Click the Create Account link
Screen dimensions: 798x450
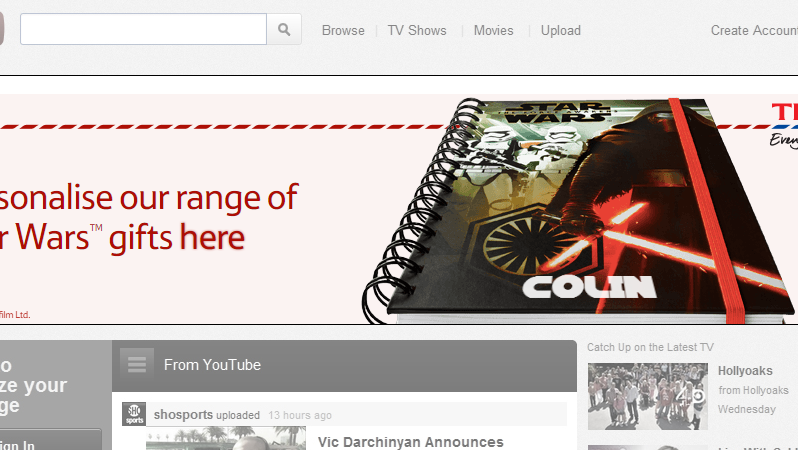tap(754, 31)
